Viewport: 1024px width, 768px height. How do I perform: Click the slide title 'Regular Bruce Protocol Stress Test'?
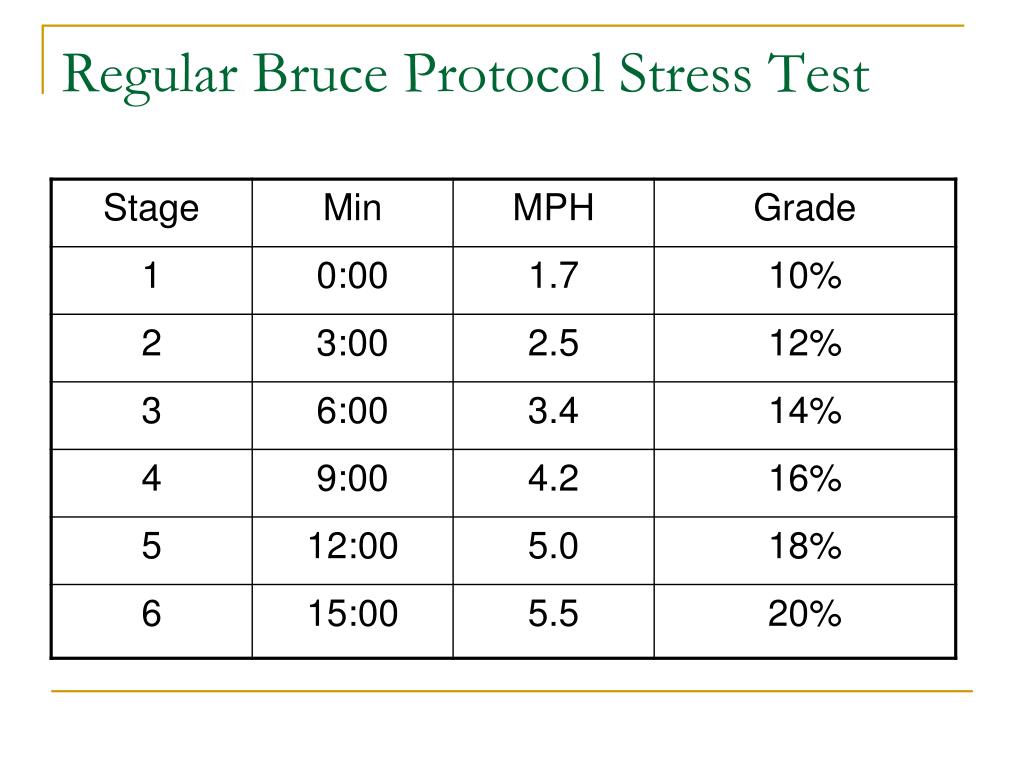tap(465, 75)
